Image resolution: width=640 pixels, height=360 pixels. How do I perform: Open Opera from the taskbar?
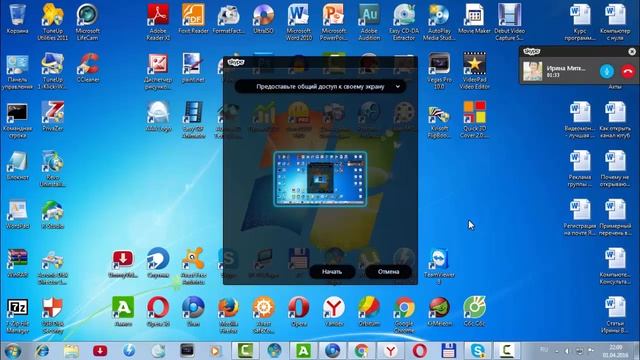[x=420, y=351]
